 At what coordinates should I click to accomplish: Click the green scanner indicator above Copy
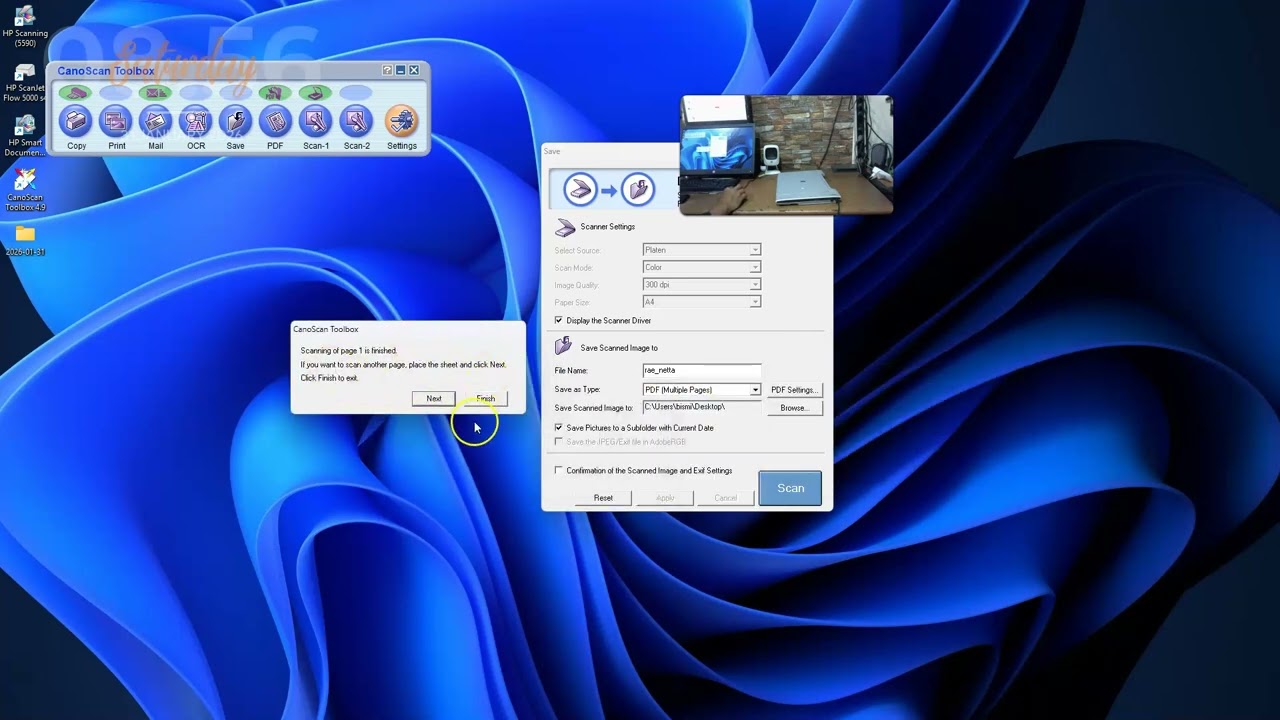tap(75, 93)
